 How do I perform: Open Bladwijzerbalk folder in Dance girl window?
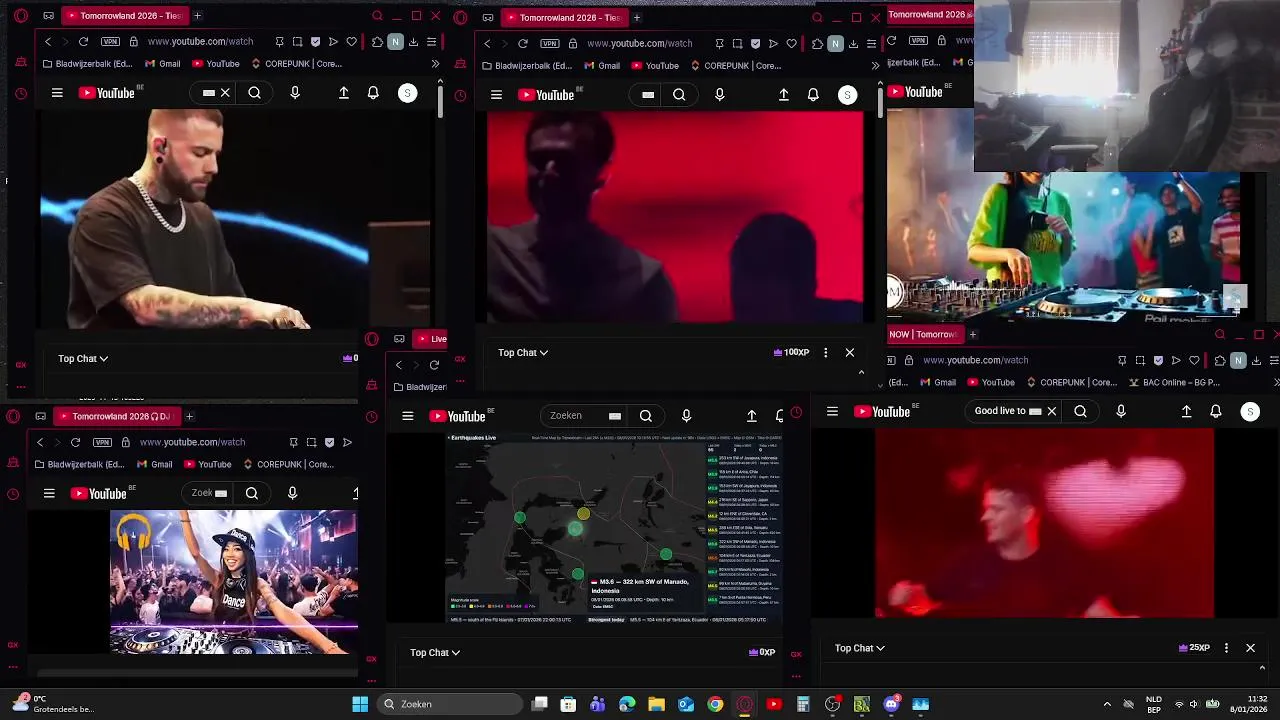coord(82,464)
